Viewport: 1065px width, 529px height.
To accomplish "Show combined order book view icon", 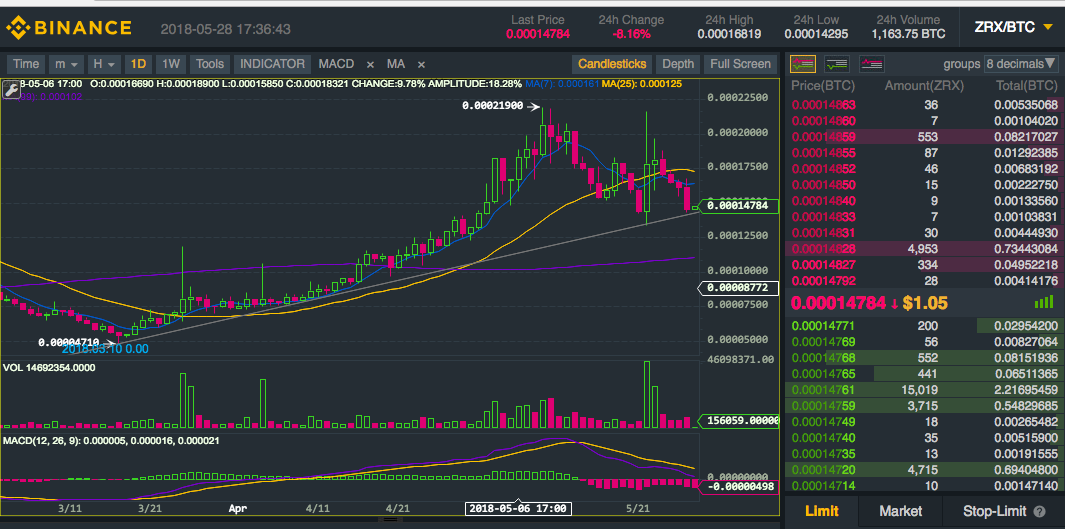I will (803, 65).
